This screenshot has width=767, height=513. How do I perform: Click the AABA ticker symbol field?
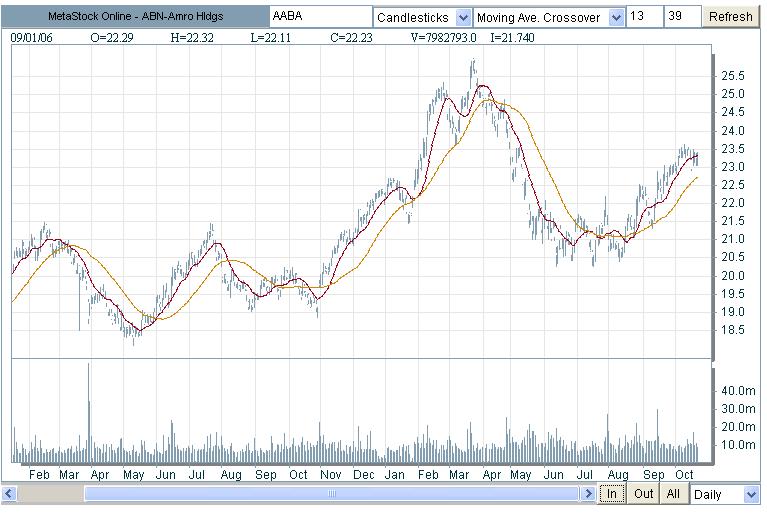321,17
